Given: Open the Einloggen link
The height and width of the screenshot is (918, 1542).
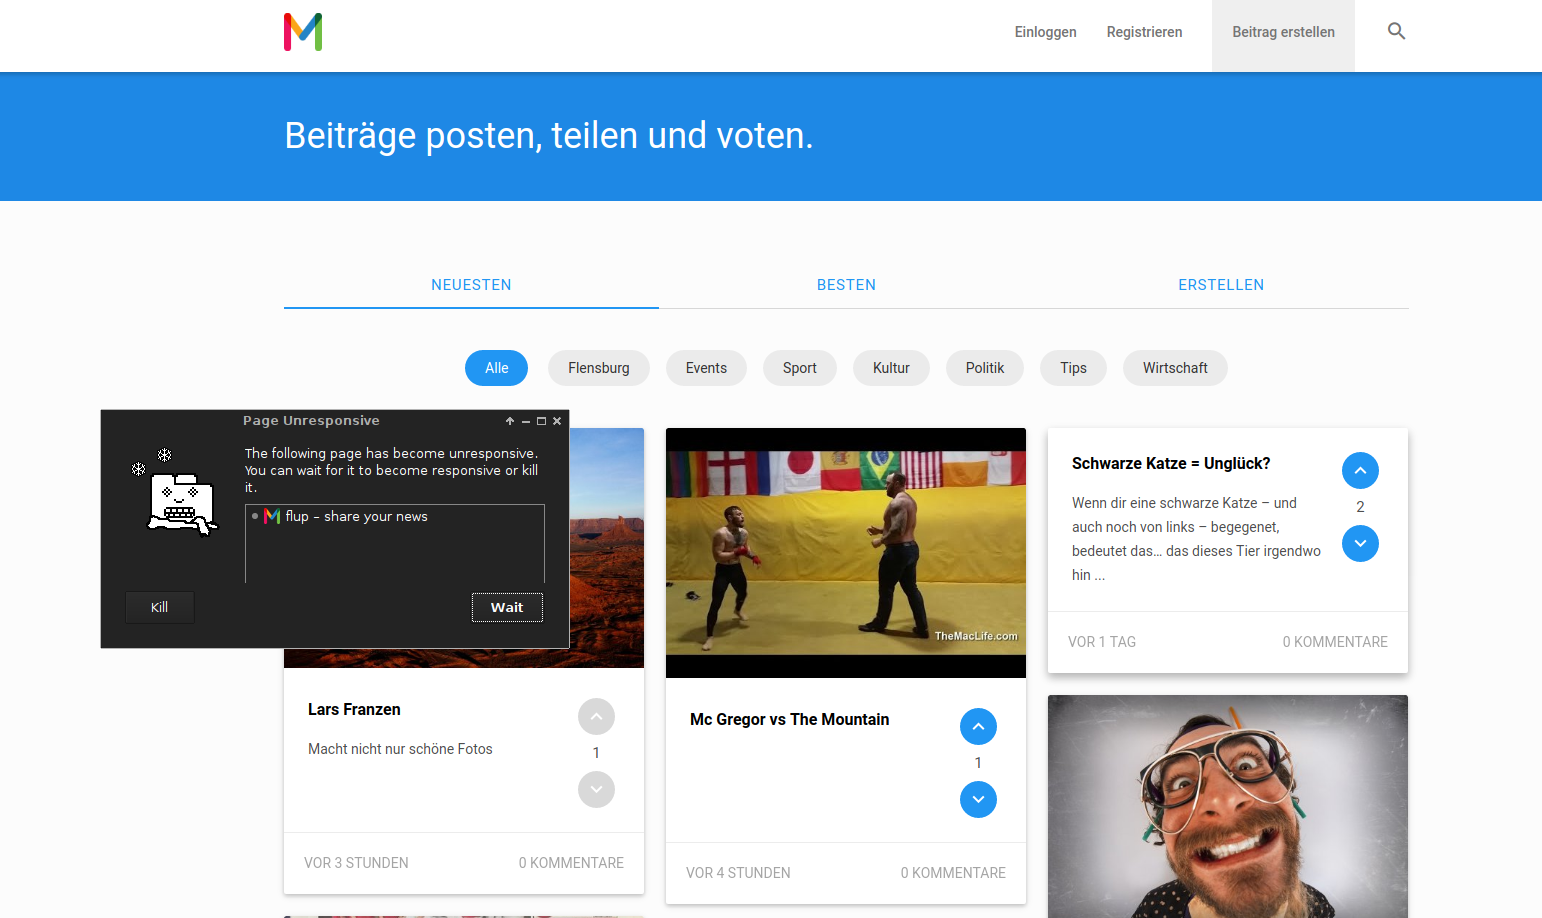Looking at the screenshot, I should (x=1045, y=32).
